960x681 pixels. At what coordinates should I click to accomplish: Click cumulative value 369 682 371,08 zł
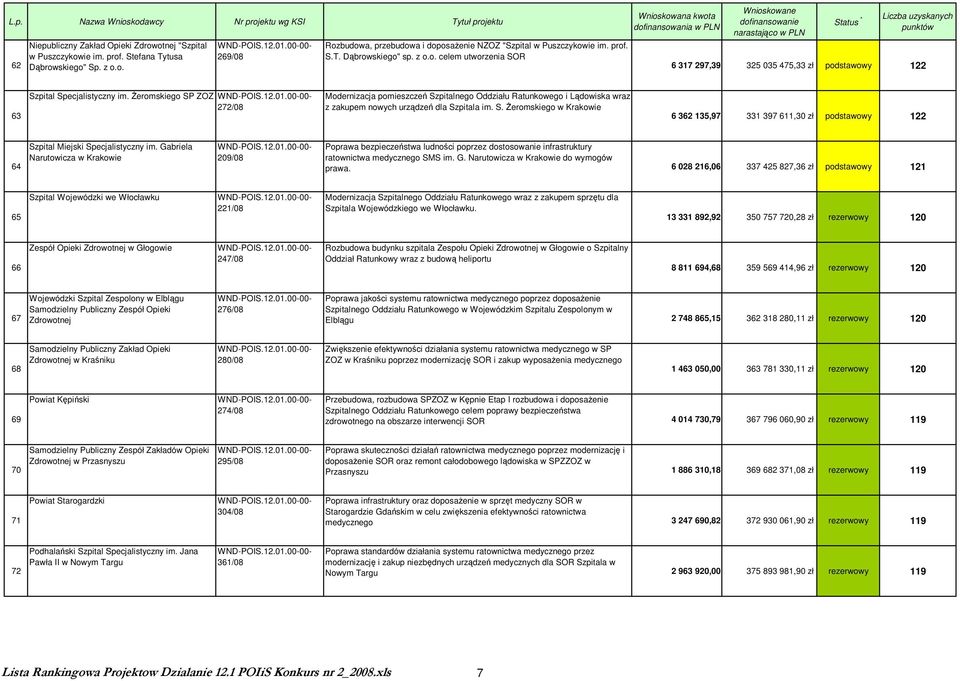point(779,470)
